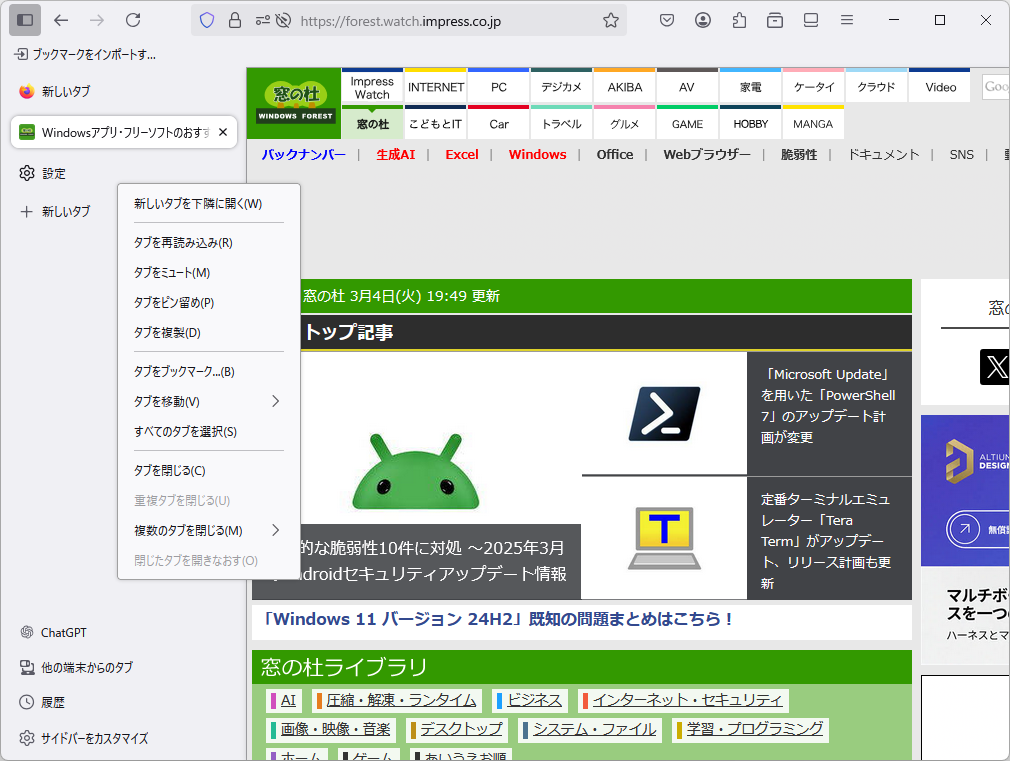Click the 窓の杜 site logo
This screenshot has width=1010, height=761.
coord(293,102)
